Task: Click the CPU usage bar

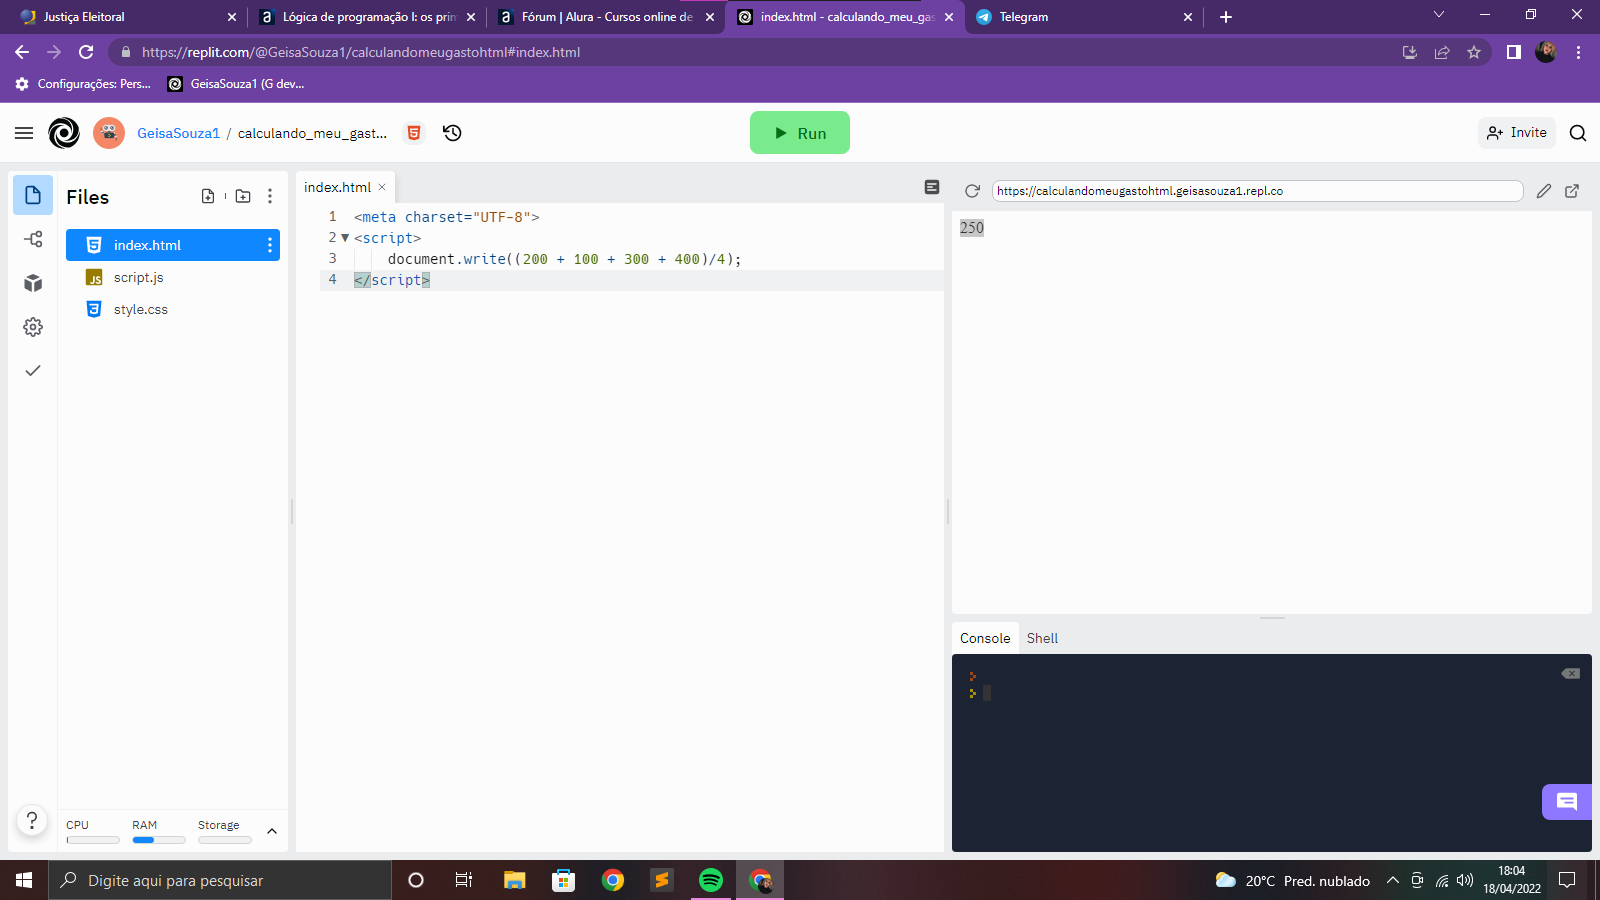Action: click(92, 840)
